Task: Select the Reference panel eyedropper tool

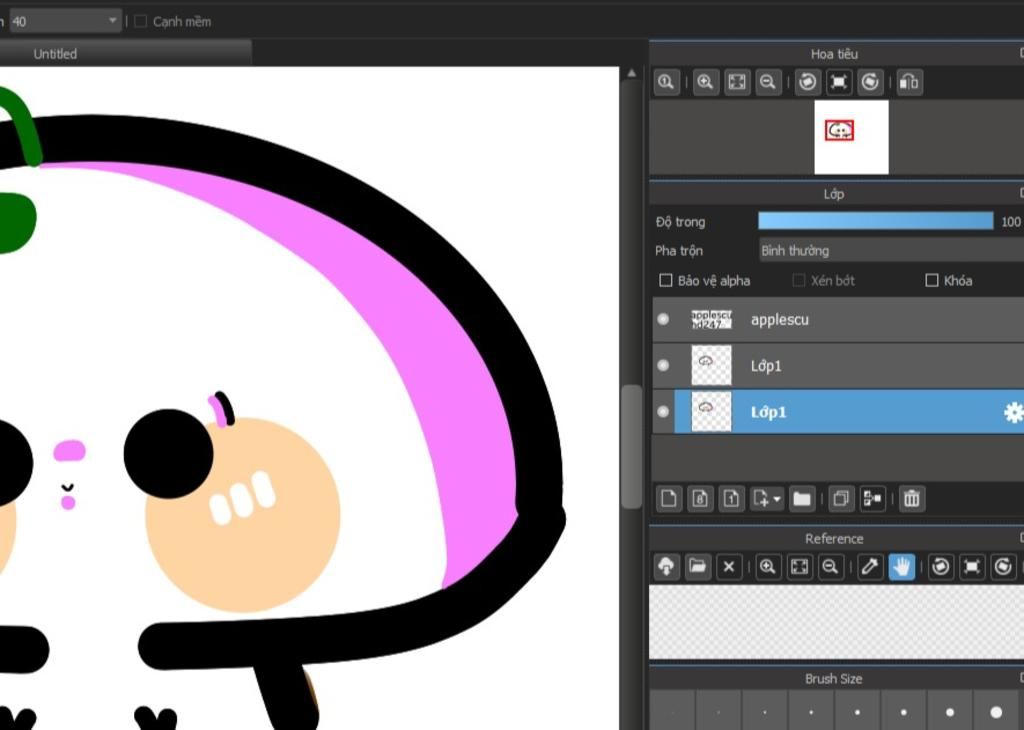Action: [870, 567]
